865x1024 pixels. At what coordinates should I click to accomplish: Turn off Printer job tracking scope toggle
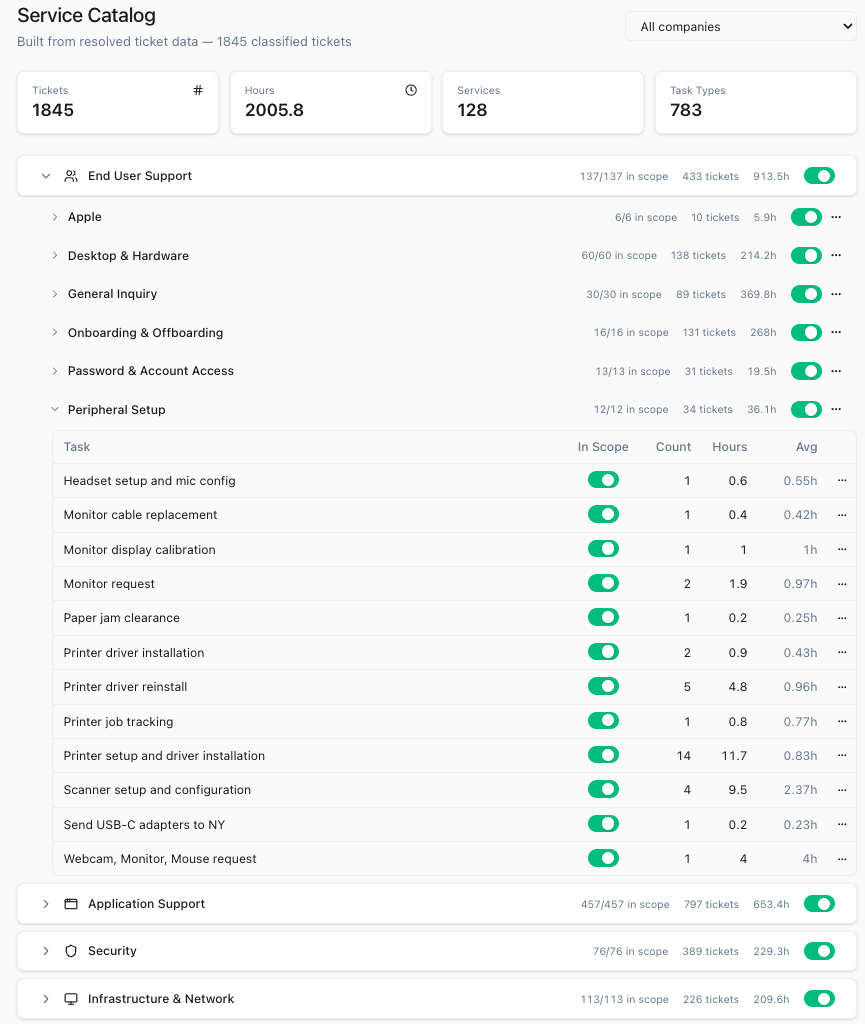(603, 721)
